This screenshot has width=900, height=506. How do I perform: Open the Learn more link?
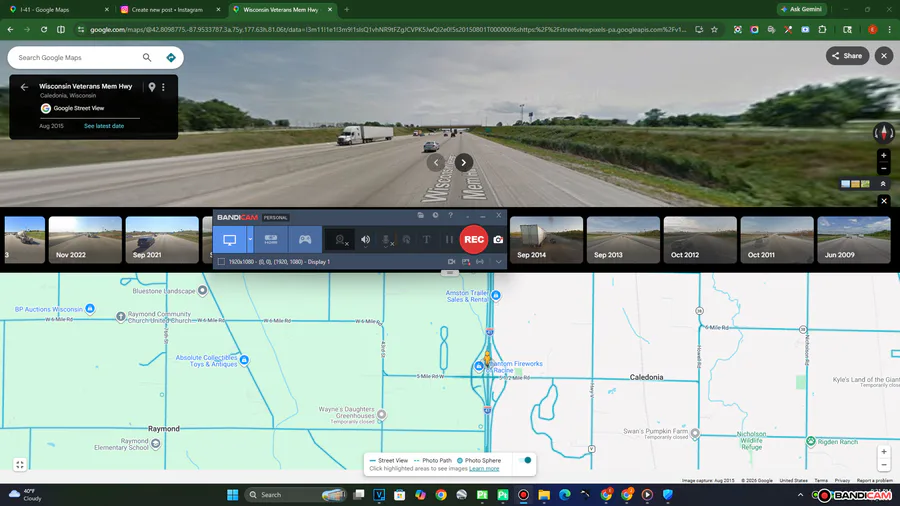[x=484, y=469]
